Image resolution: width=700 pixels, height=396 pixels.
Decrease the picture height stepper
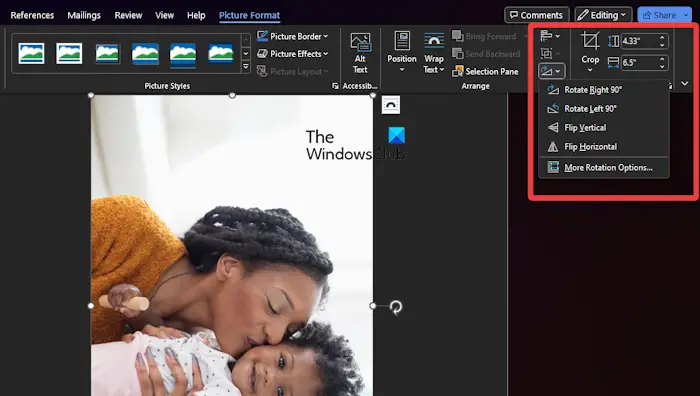662,45
